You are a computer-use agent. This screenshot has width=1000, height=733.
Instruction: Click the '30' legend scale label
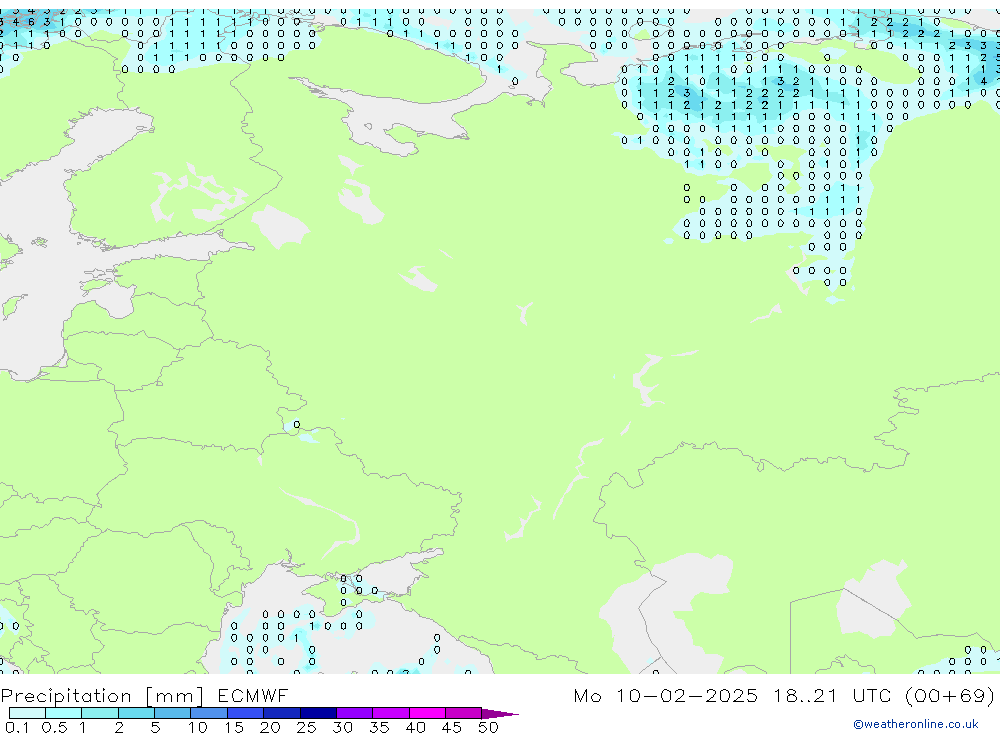(x=342, y=727)
